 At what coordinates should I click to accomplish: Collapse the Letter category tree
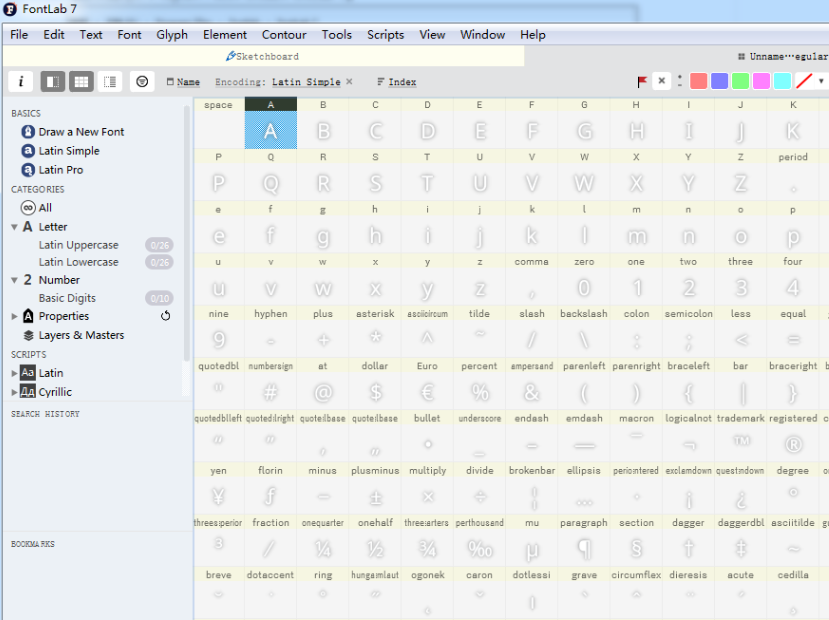tap(14, 227)
